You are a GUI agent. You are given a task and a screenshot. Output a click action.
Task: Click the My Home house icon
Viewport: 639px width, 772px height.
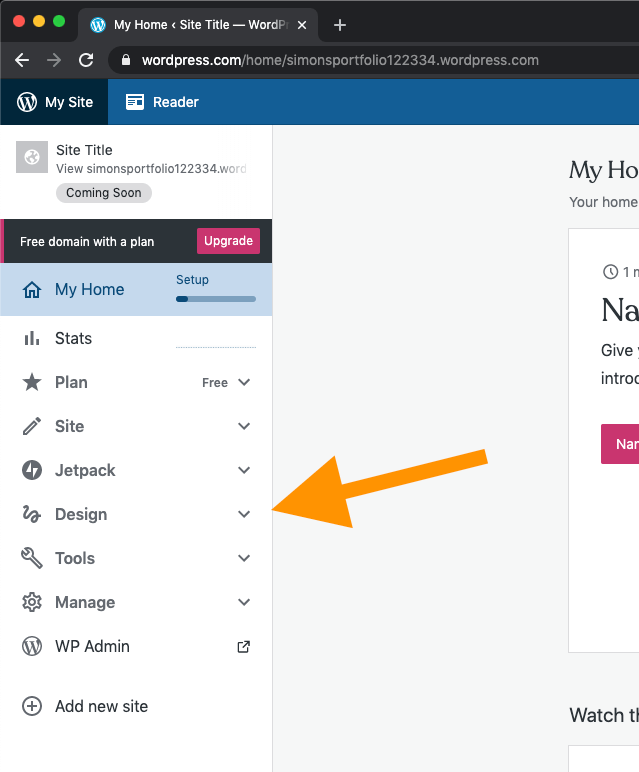click(32, 290)
